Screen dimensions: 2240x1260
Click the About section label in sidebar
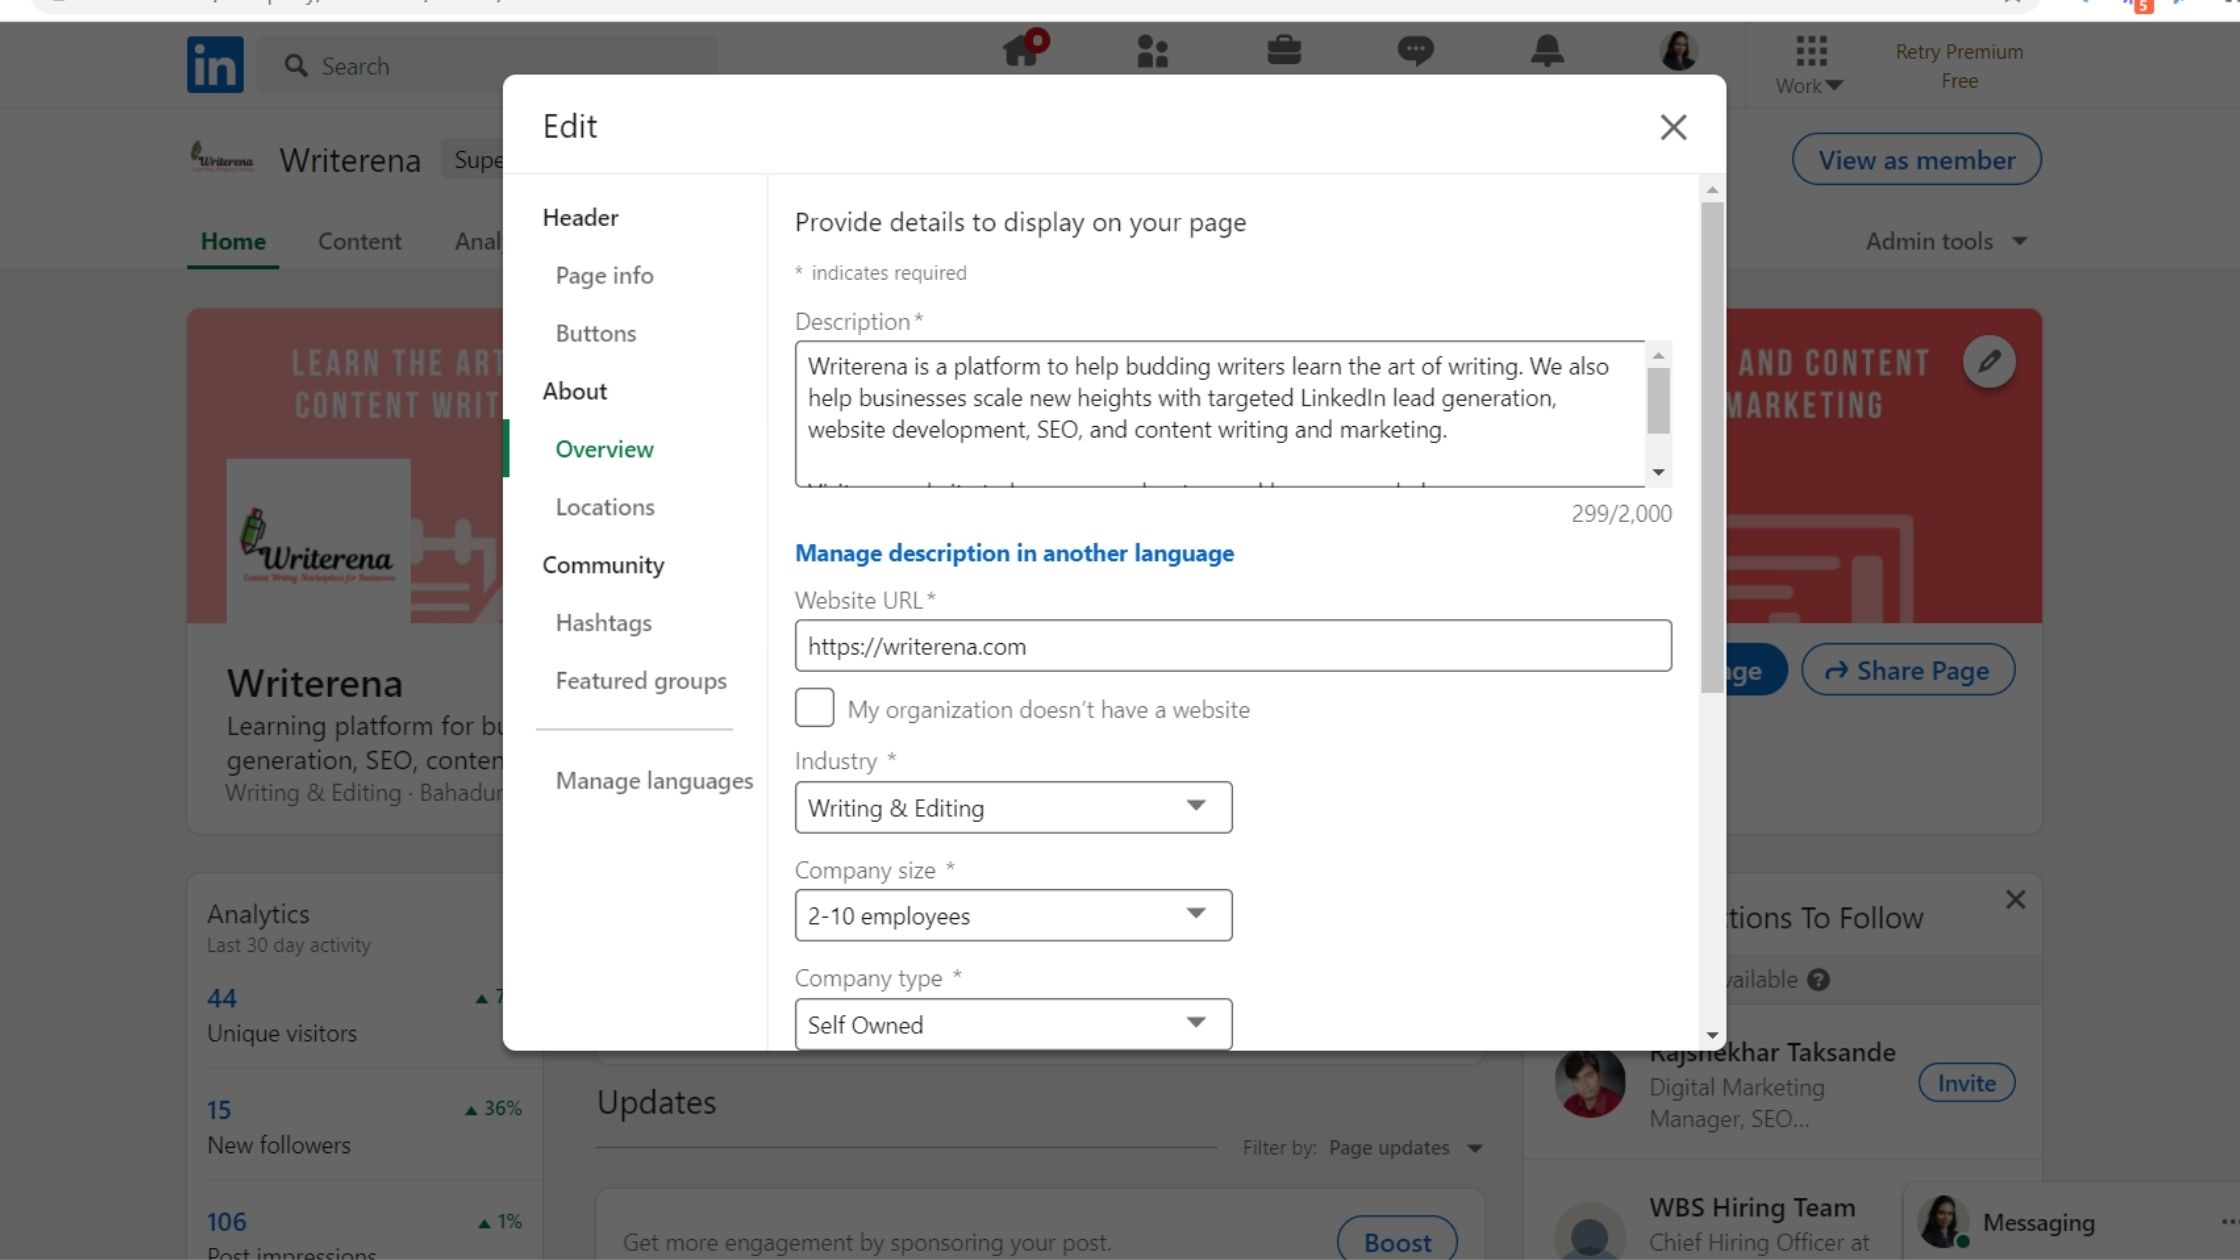coord(574,391)
